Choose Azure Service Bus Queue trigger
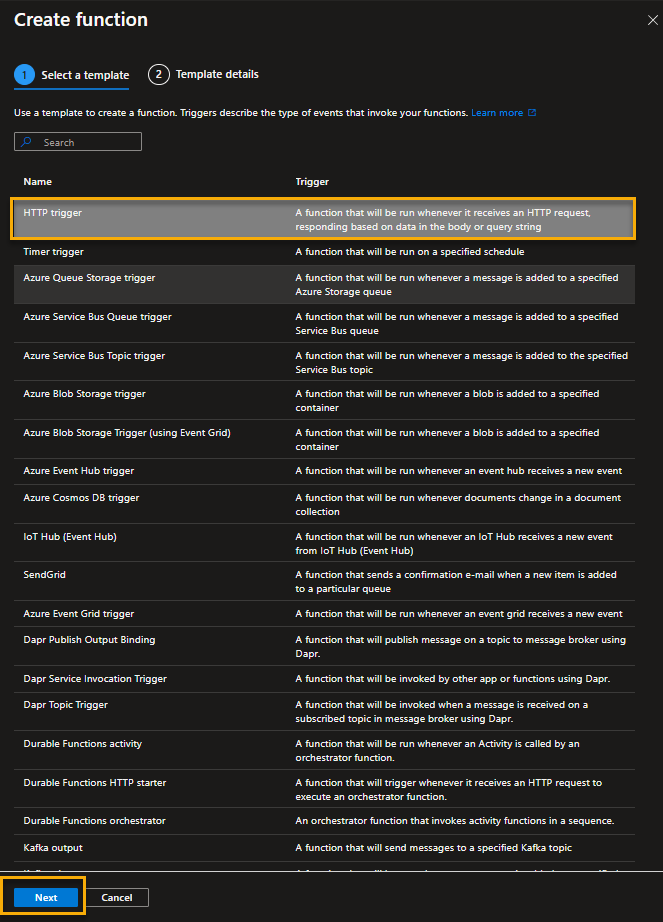The image size is (663, 922). pos(324,323)
